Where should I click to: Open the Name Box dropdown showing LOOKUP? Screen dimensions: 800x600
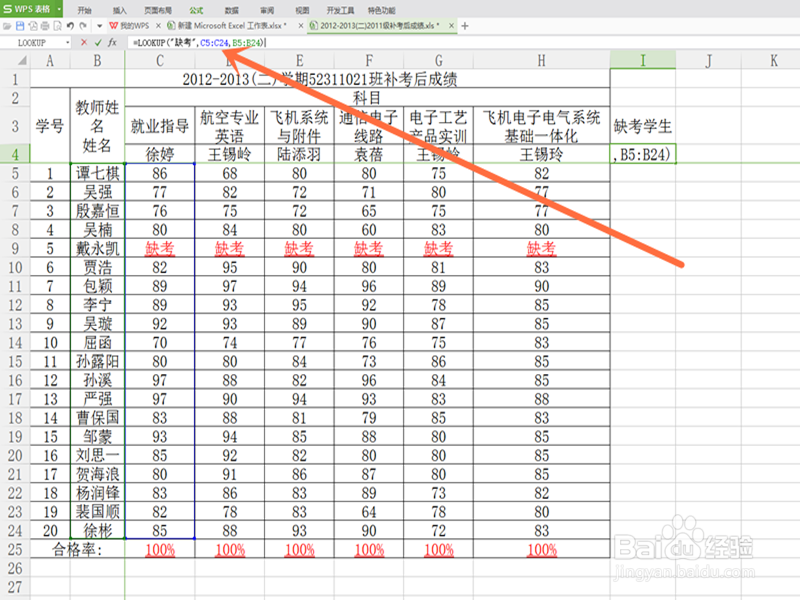click(67, 44)
